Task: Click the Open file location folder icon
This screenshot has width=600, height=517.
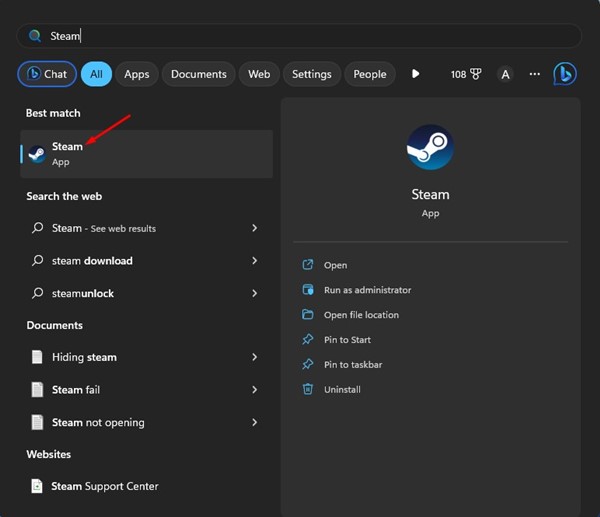Action: (x=308, y=315)
